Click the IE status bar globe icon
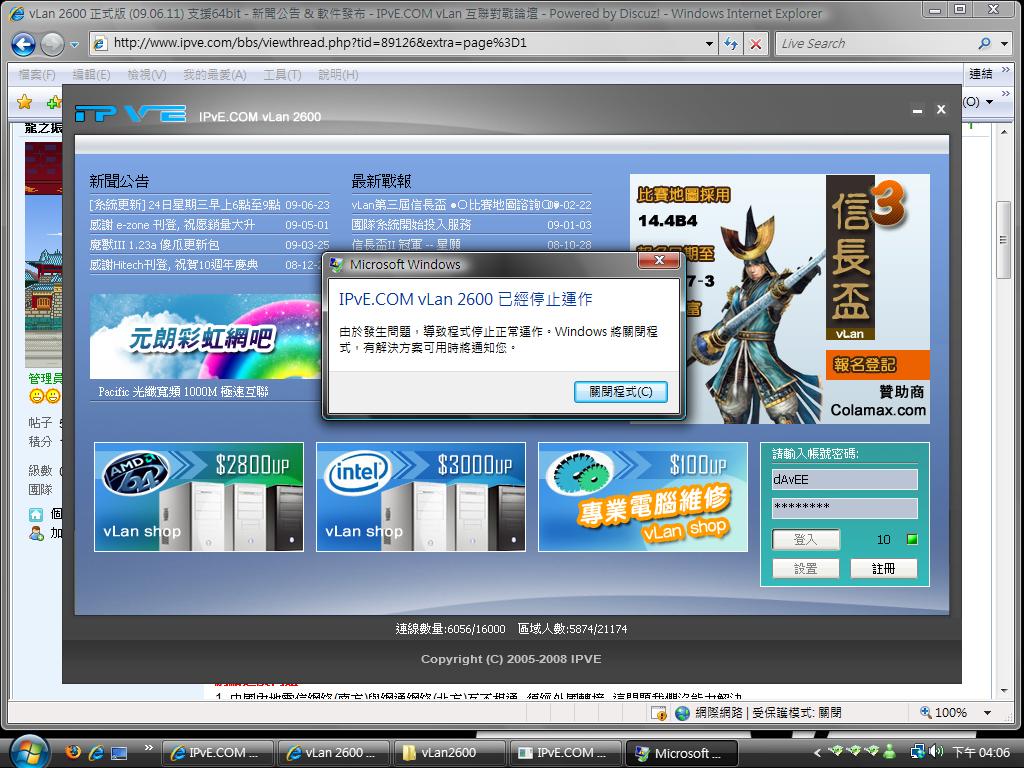The height and width of the screenshot is (768, 1024). (682, 713)
